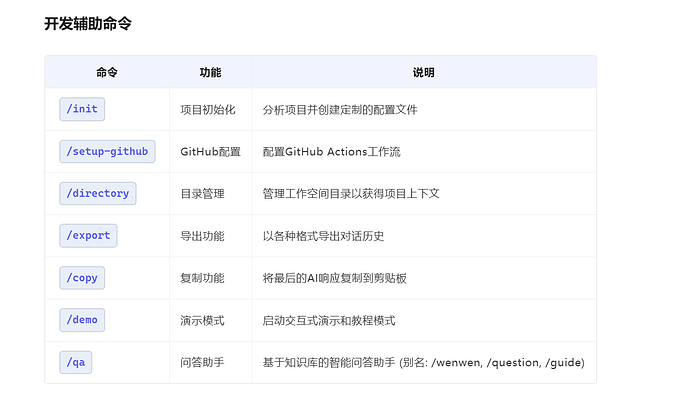This screenshot has height=411, width=690.
Task: Click the description listing /wenwen alias
Action: [423, 363]
